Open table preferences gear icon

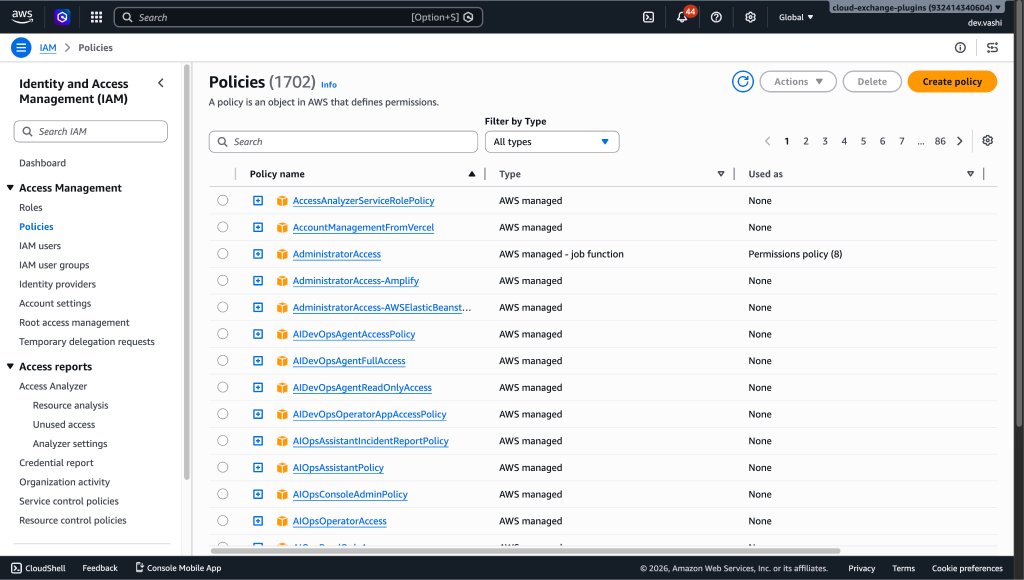[x=987, y=140]
